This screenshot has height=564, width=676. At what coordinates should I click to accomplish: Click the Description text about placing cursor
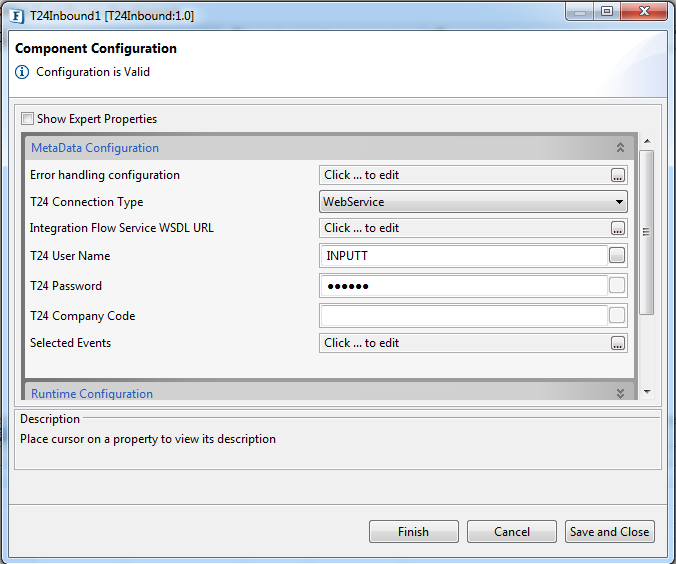(148, 439)
